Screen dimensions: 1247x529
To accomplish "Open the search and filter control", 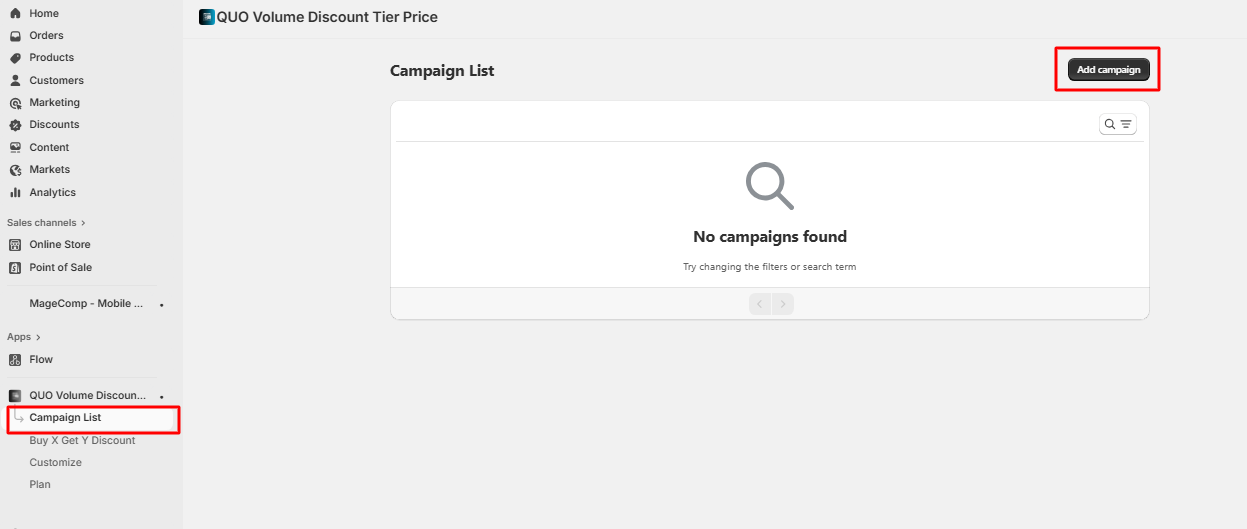I will tap(1117, 124).
